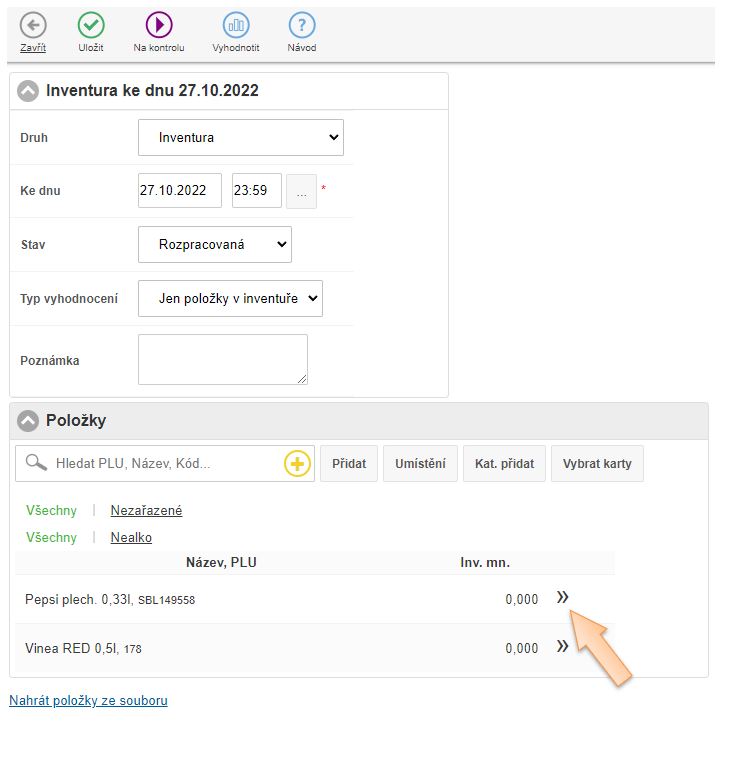Click the yellow plus add icon
The height and width of the screenshot is (759, 733).
point(298,464)
